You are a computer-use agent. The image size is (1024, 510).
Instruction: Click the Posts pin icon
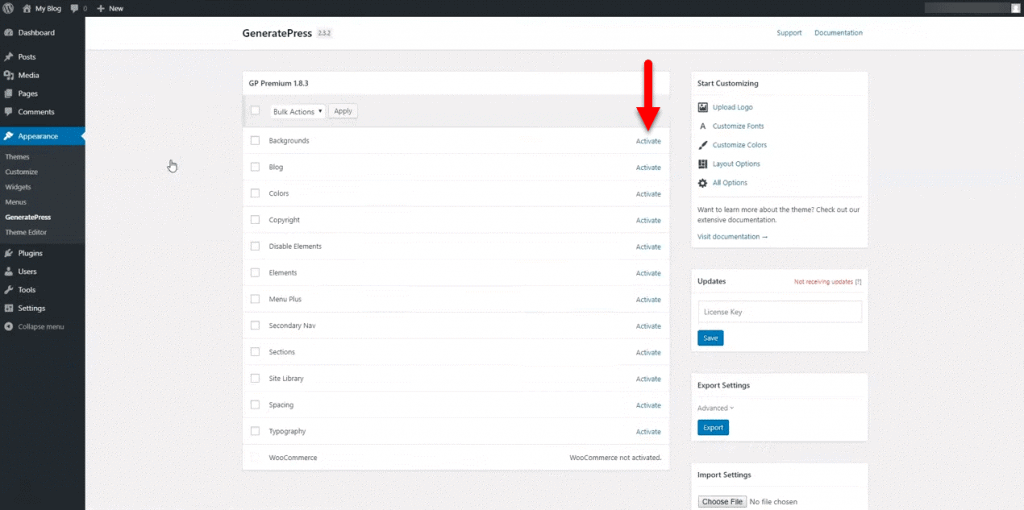[9, 57]
